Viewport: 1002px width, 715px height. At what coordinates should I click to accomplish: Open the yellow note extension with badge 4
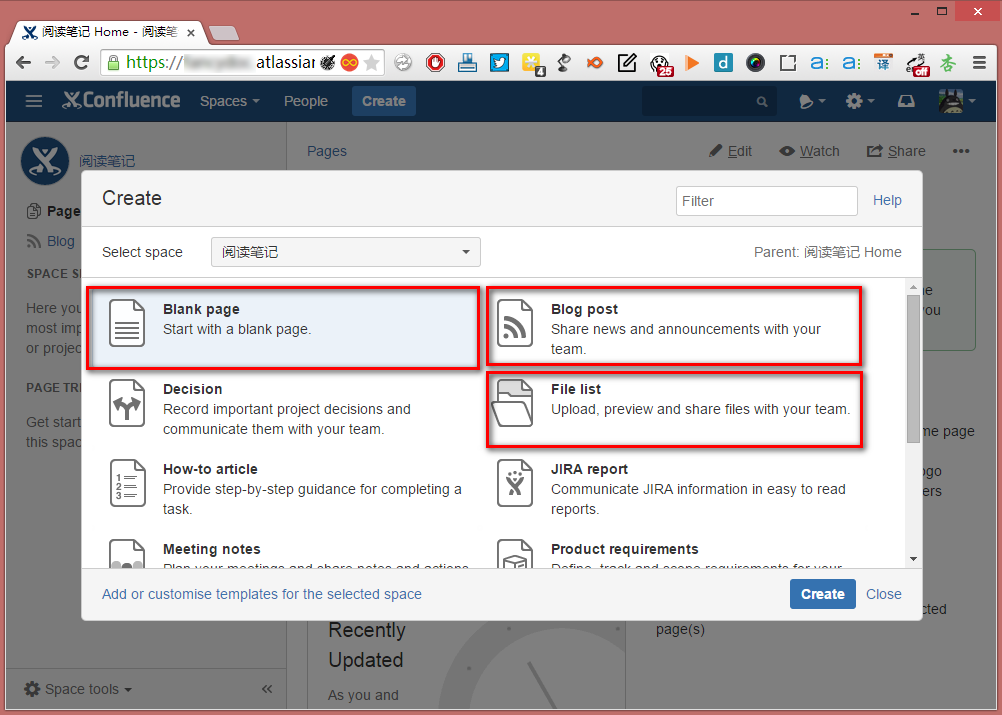pyautogui.click(x=532, y=63)
